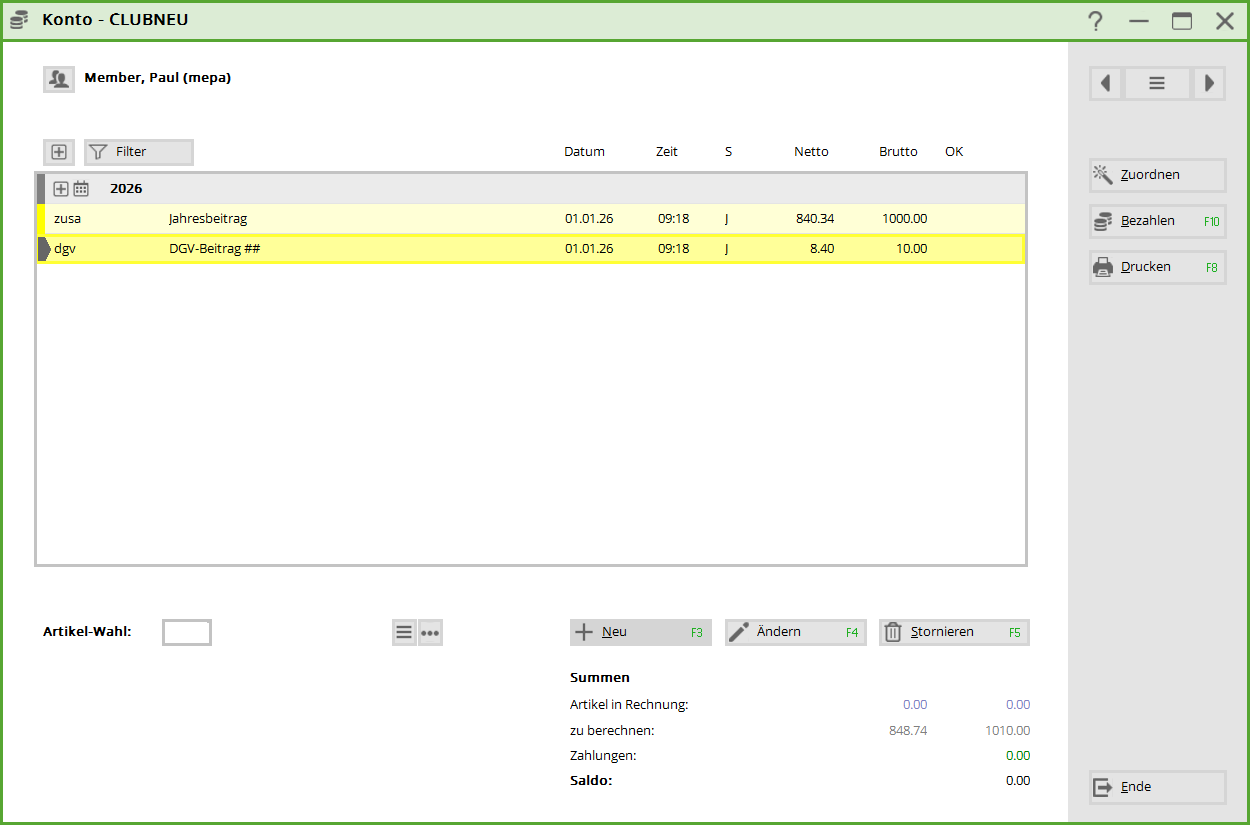Add a new entry with Neu

pos(640,632)
